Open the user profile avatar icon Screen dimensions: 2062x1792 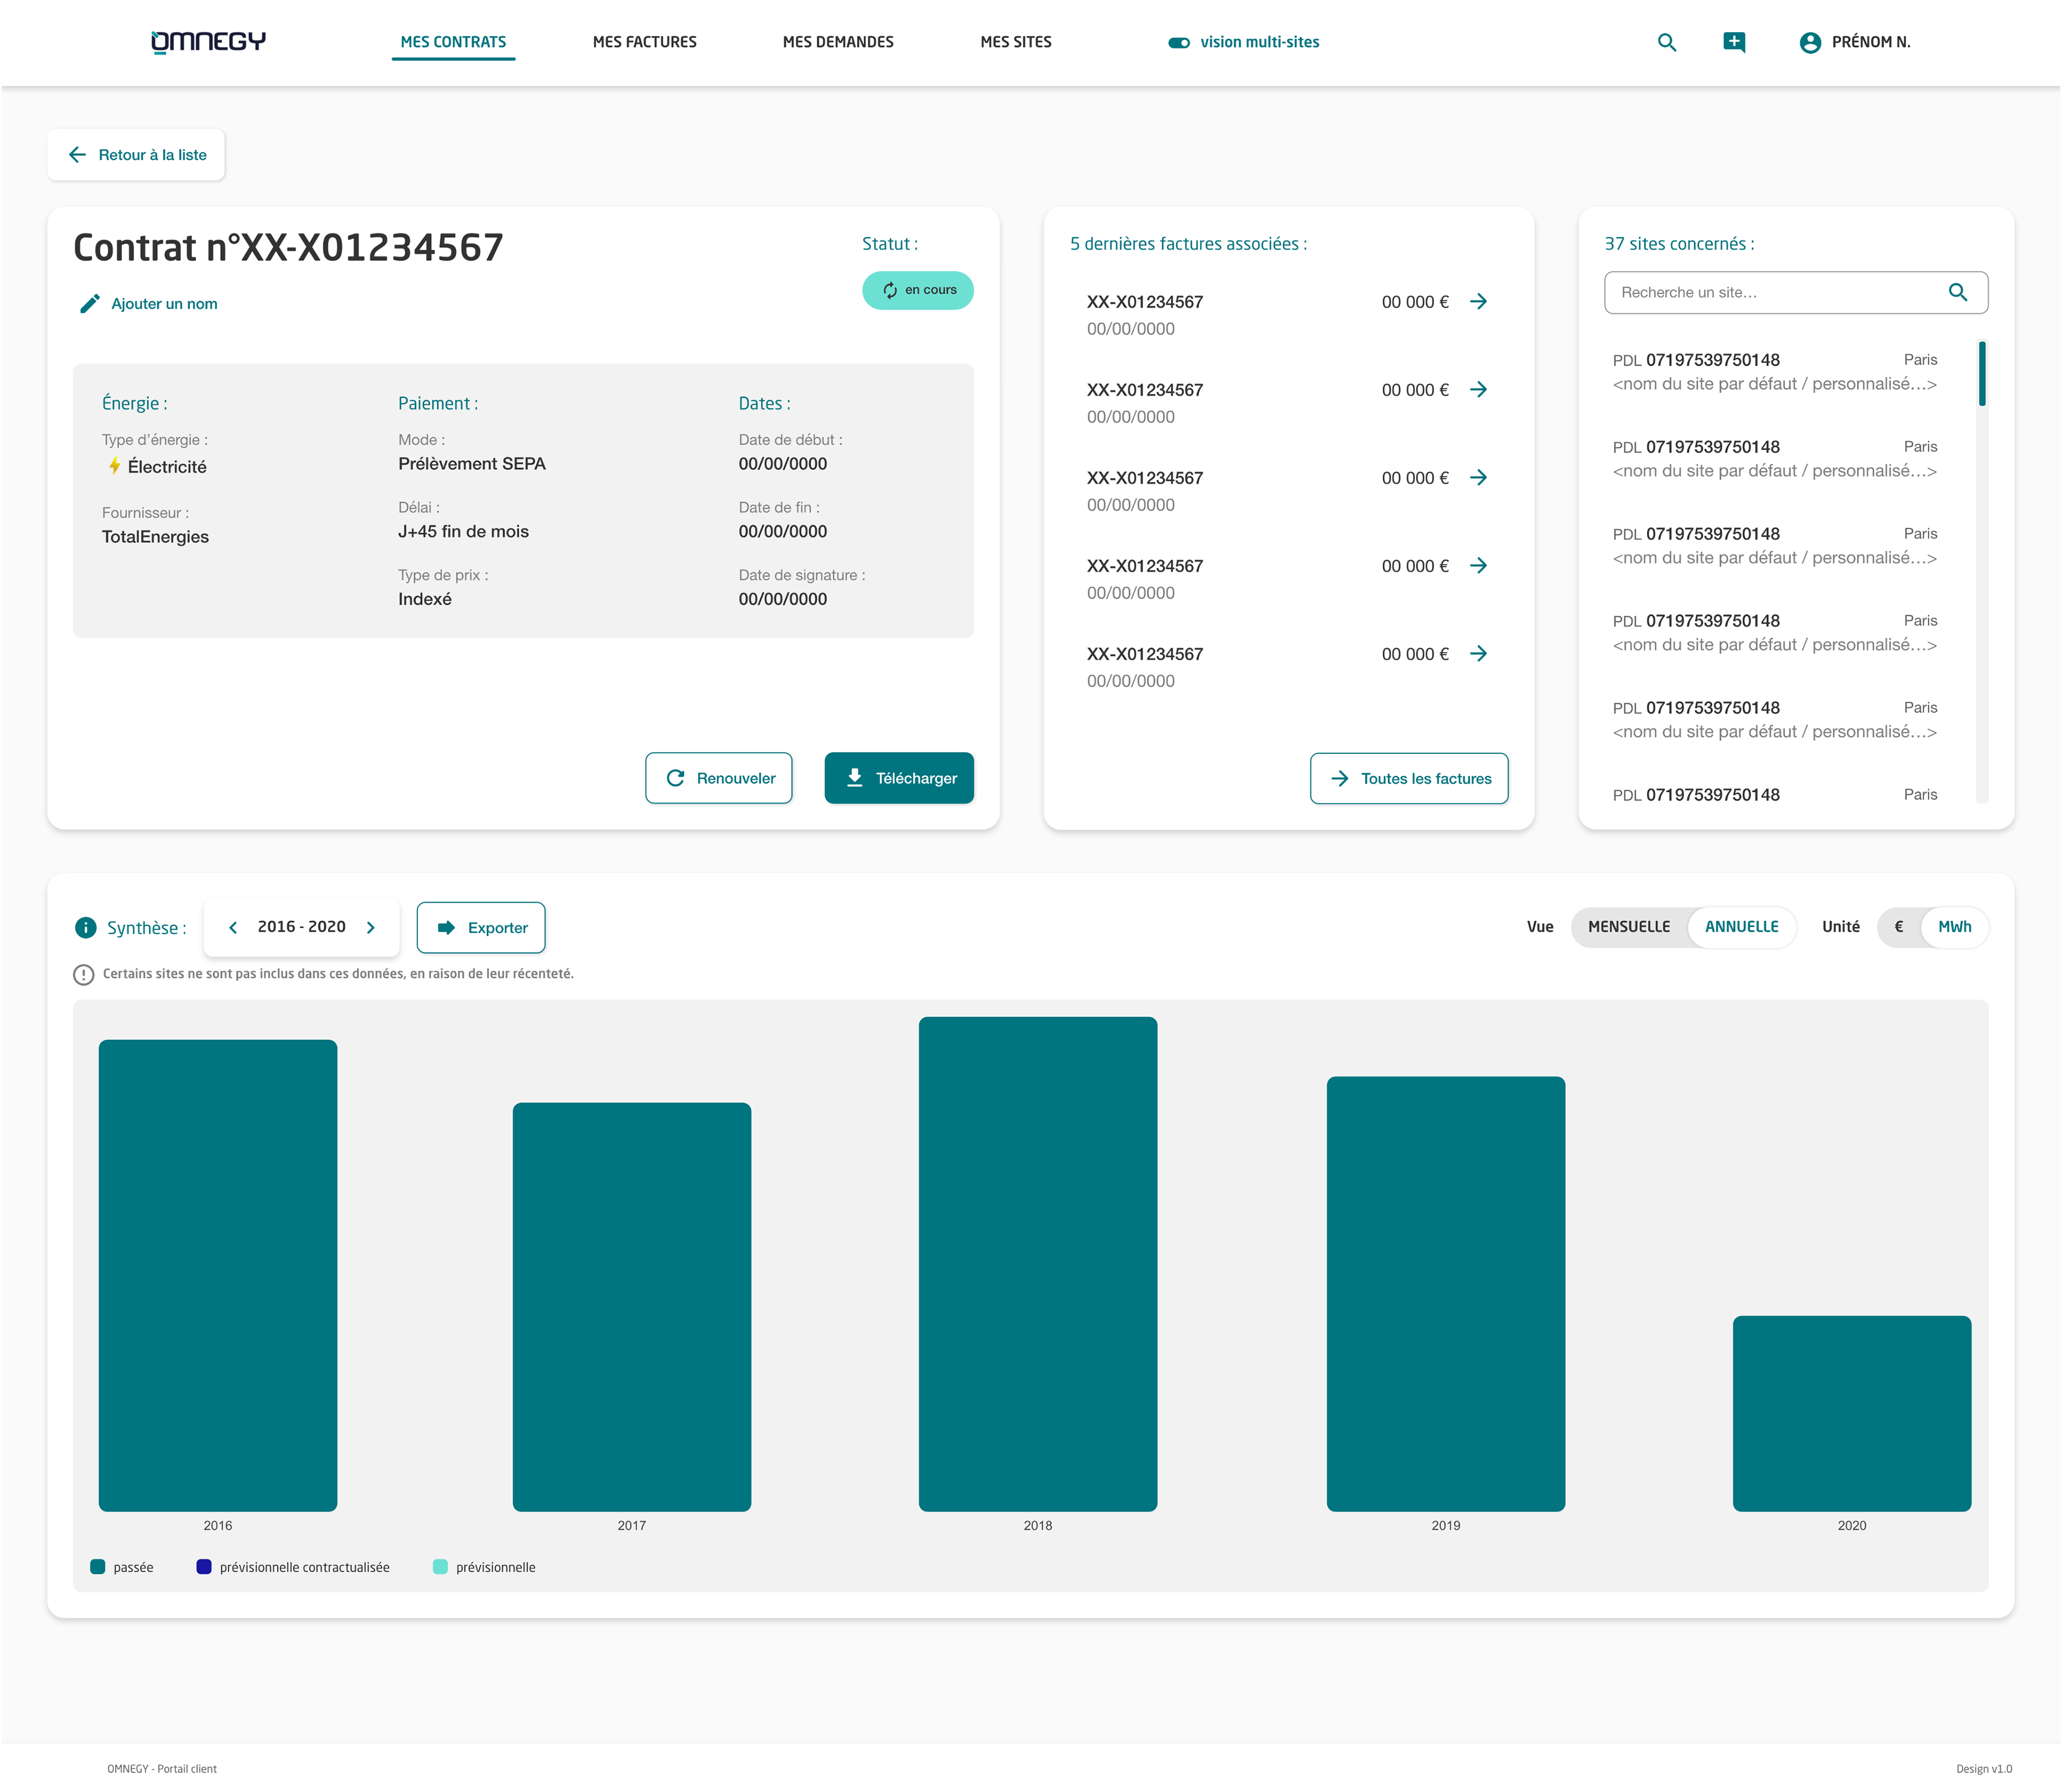point(1809,42)
